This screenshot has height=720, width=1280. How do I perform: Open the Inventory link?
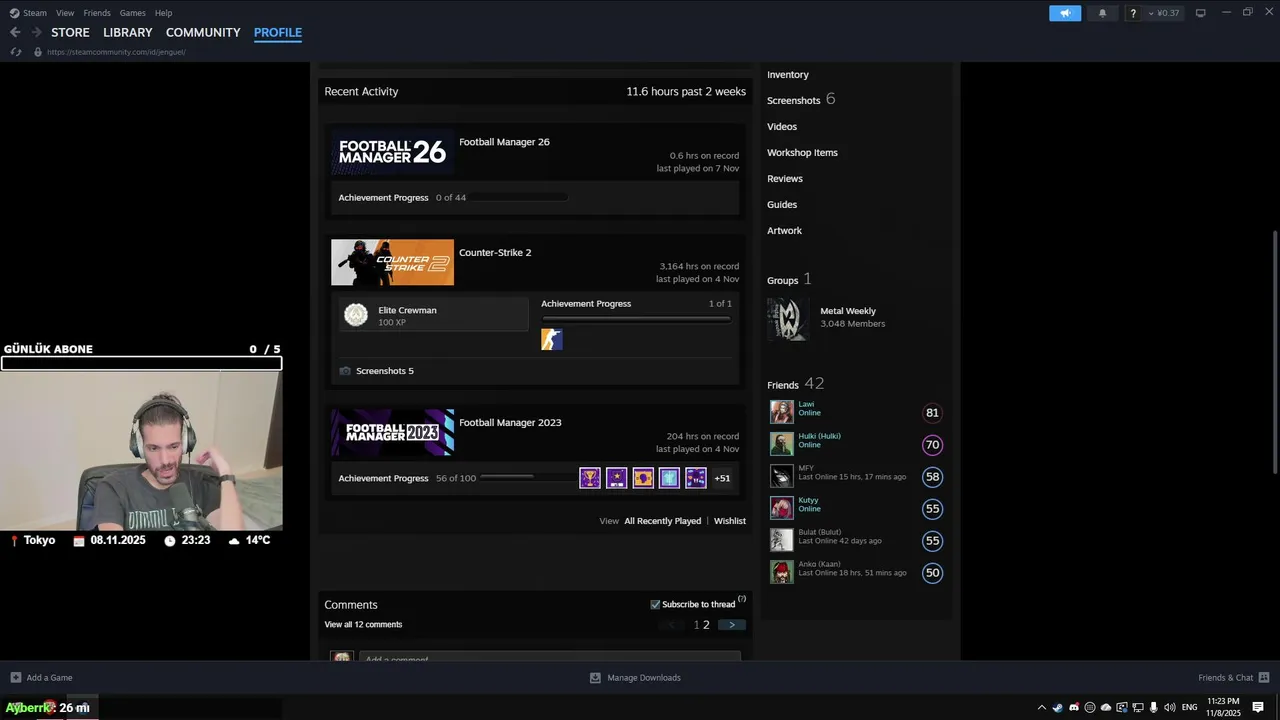click(x=788, y=75)
